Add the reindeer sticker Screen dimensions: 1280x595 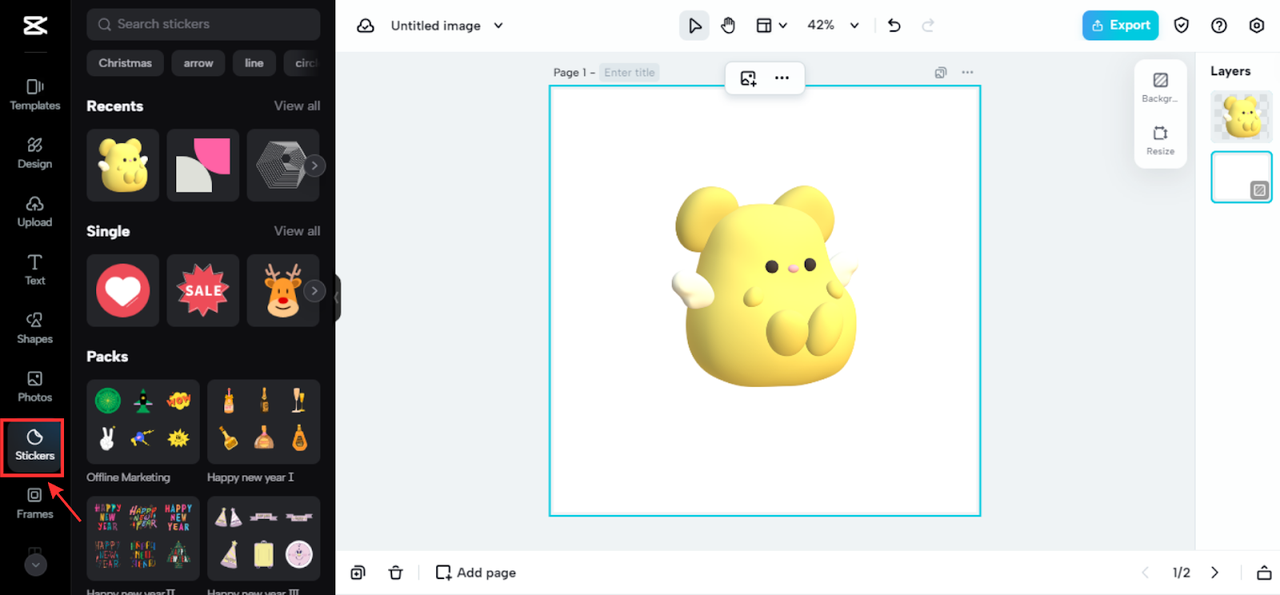pyautogui.click(x=280, y=290)
